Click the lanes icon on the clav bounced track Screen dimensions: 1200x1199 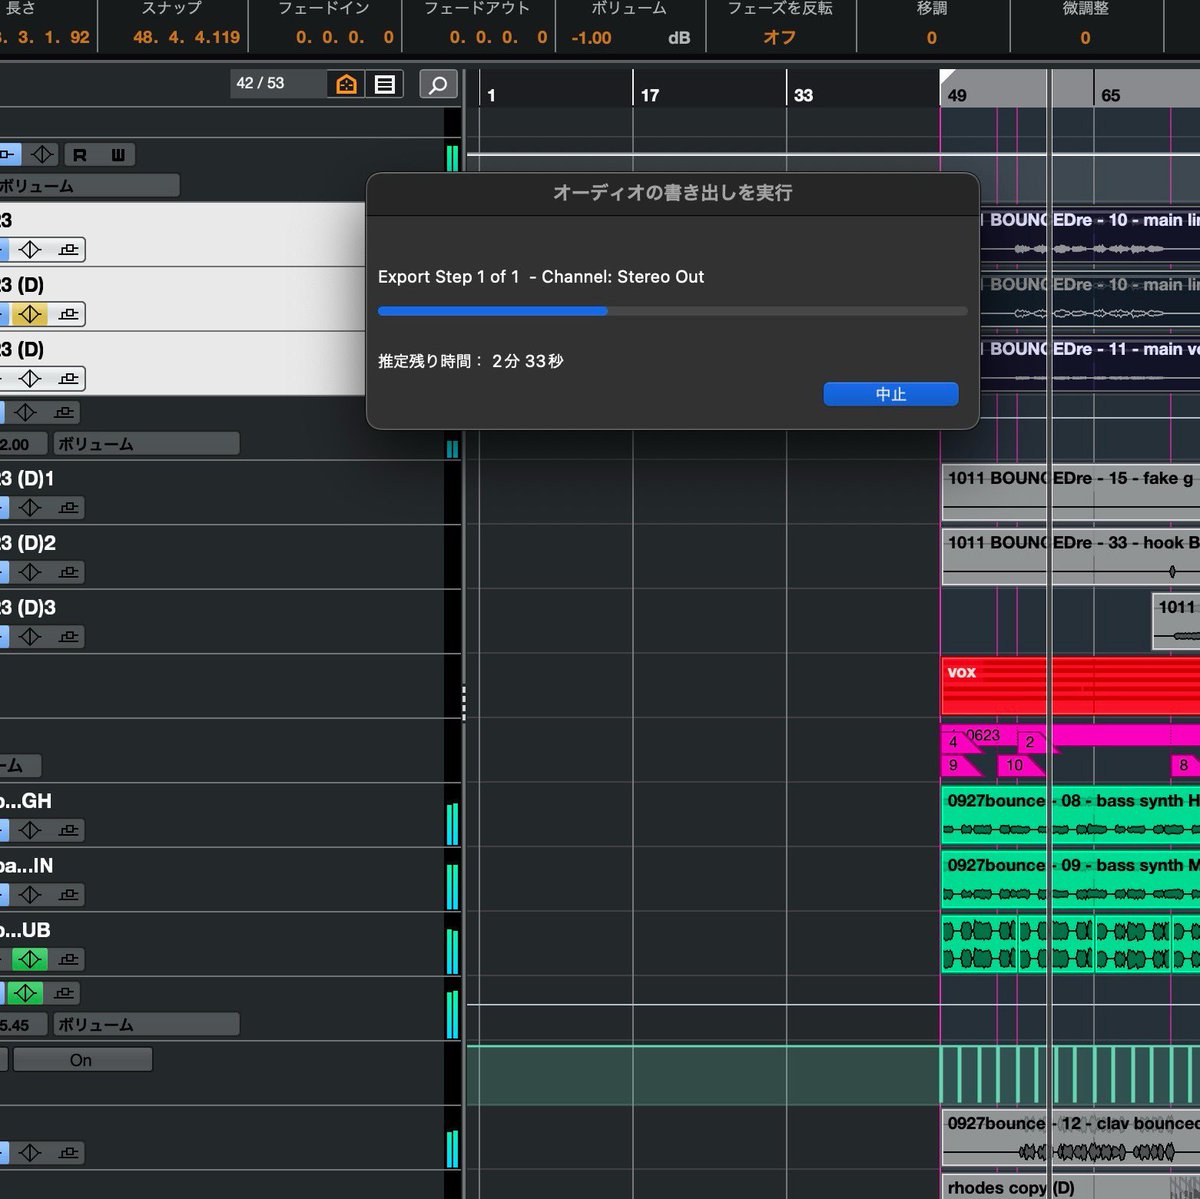[x=68, y=1152]
